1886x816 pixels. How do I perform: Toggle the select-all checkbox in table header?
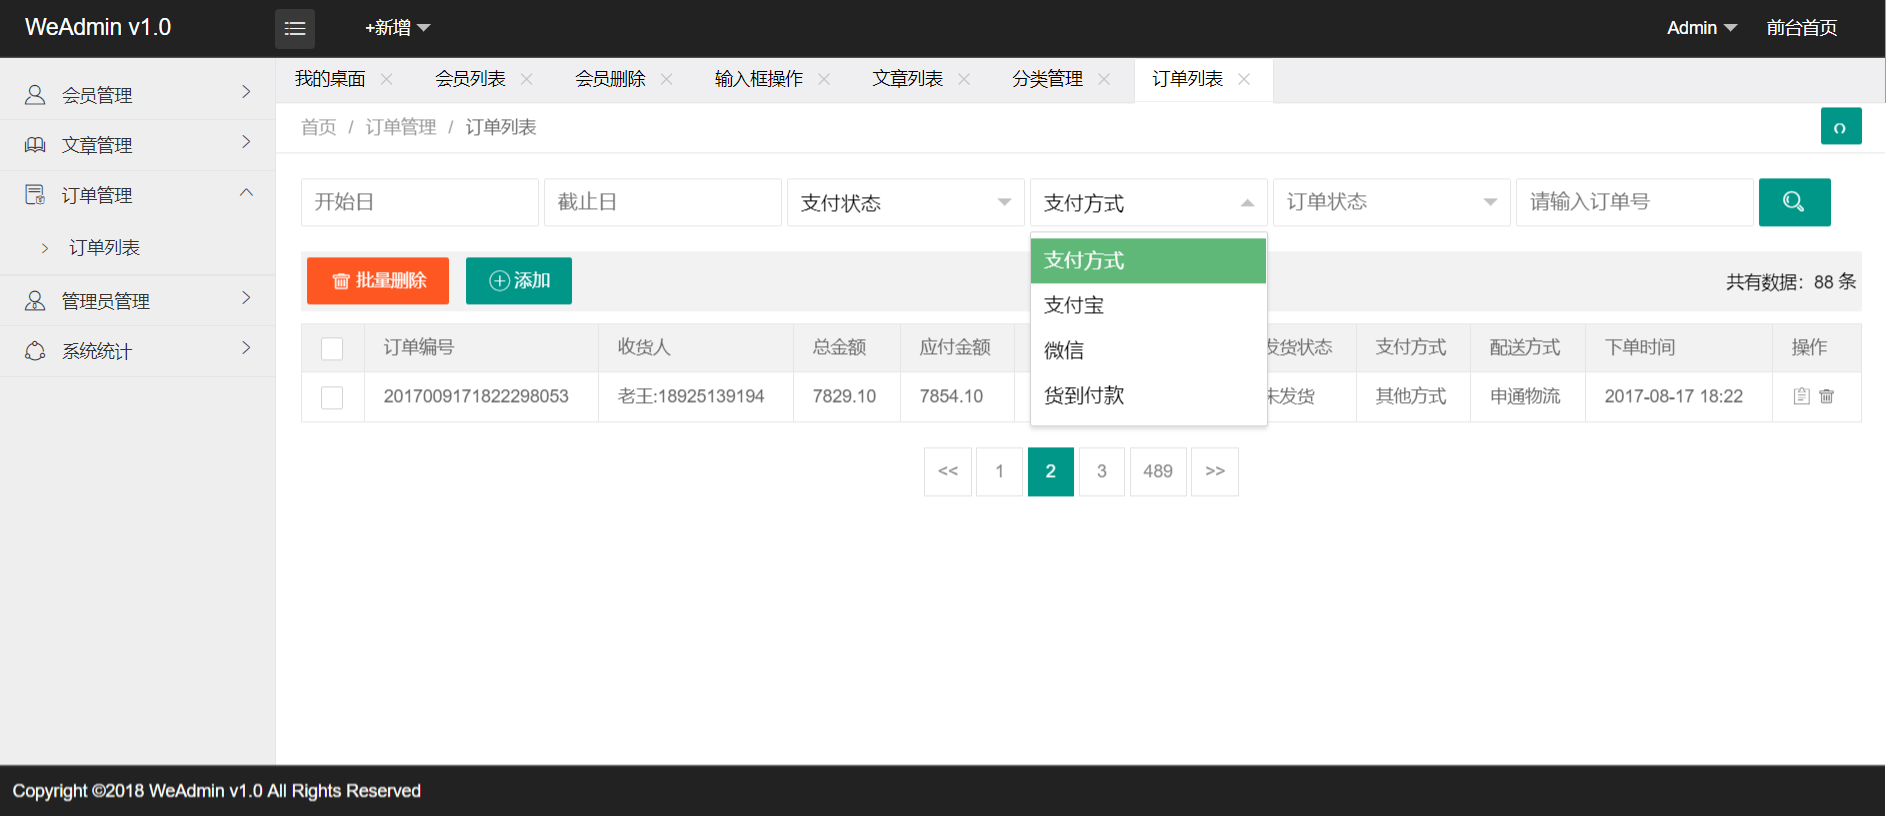332,348
